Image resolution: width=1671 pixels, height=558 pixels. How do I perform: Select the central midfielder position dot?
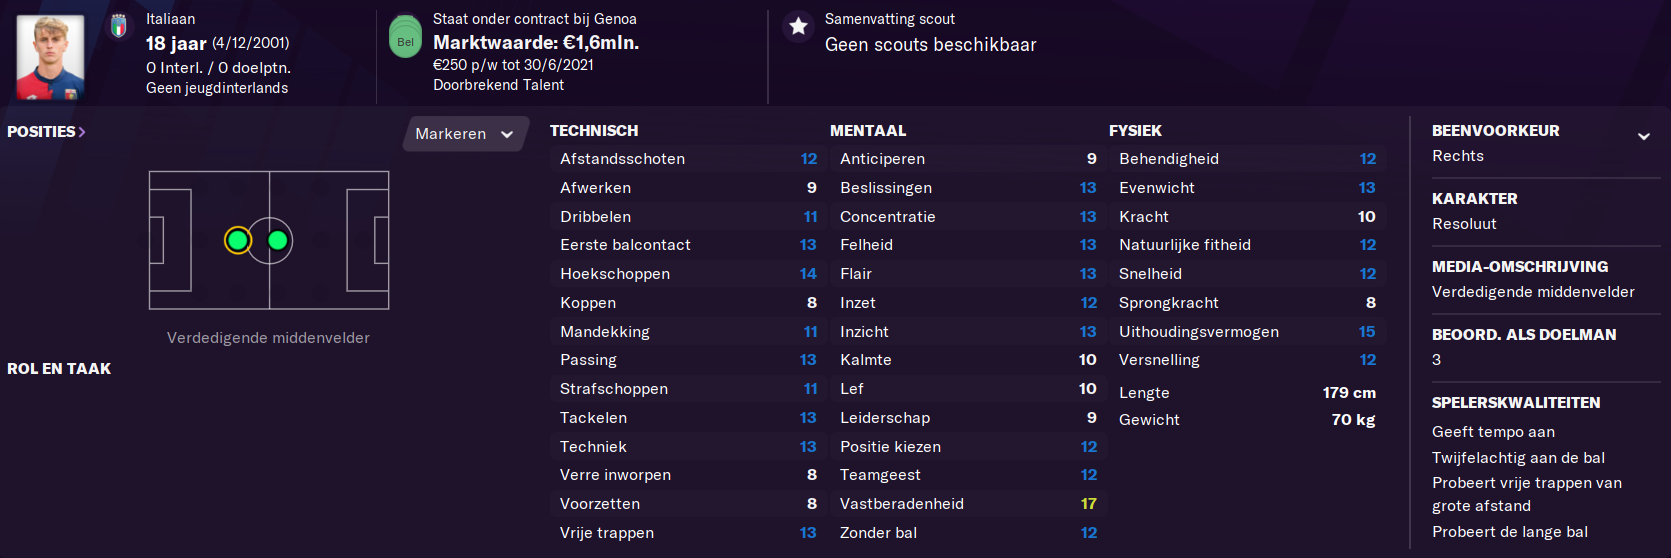[278, 240]
